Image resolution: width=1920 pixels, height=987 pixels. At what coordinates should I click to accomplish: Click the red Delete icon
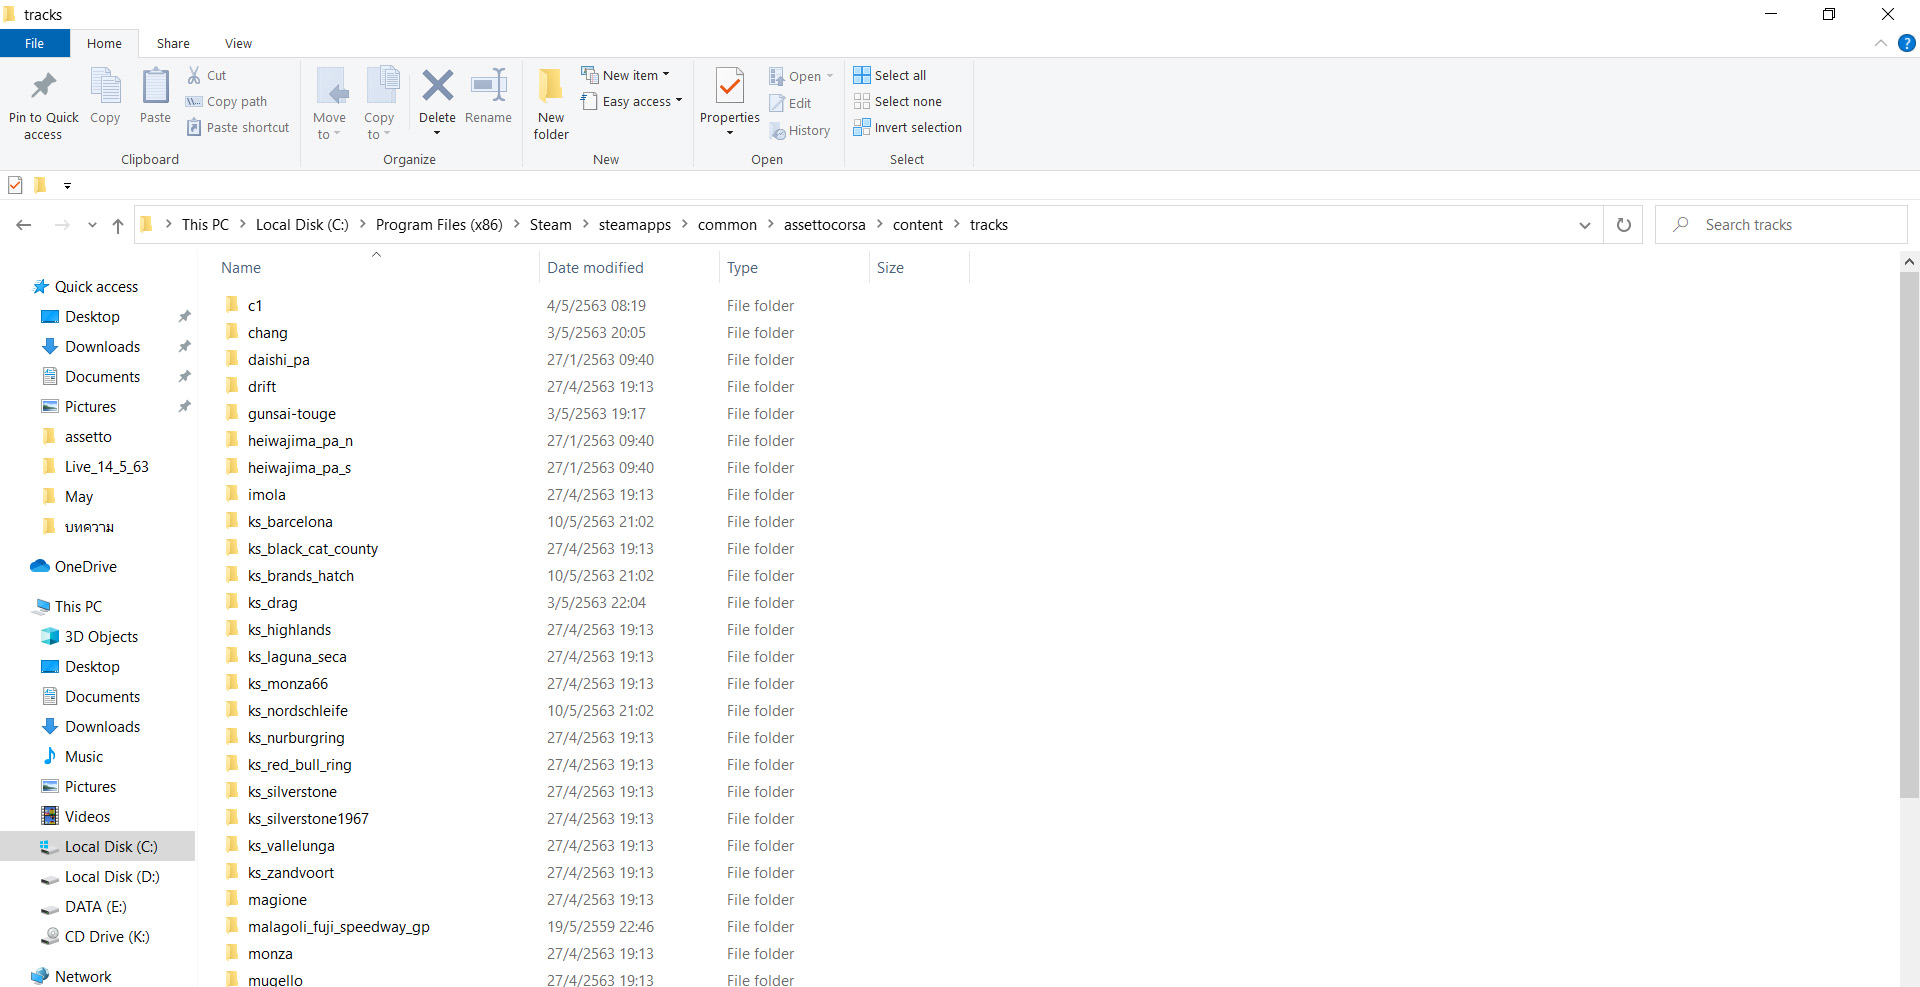click(437, 86)
